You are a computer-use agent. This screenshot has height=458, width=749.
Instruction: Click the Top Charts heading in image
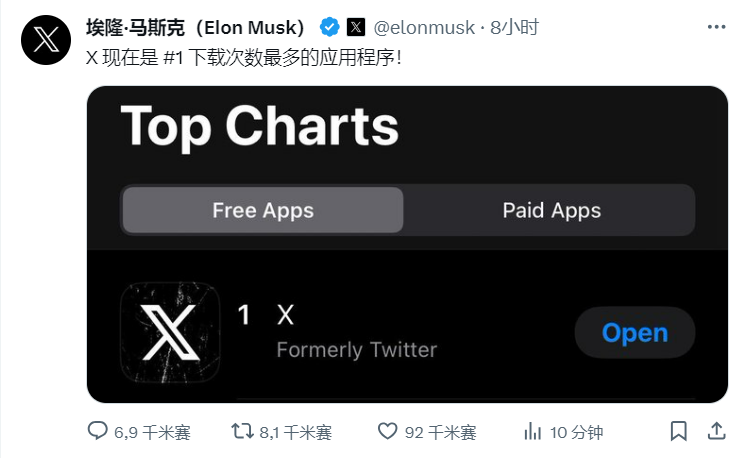(260, 127)
